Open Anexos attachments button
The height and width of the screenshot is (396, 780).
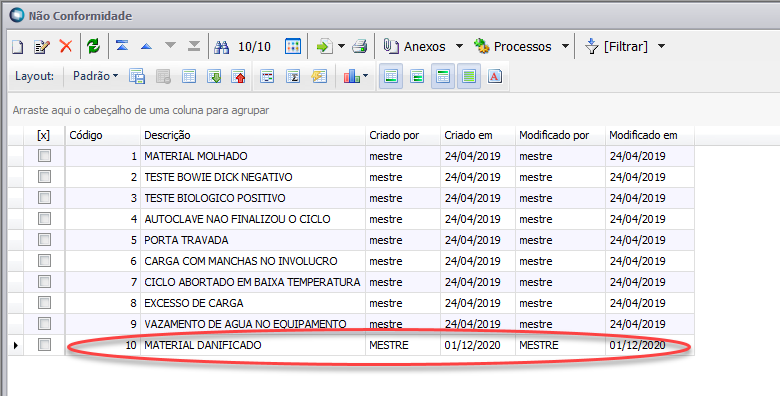[x=414, y=46]
